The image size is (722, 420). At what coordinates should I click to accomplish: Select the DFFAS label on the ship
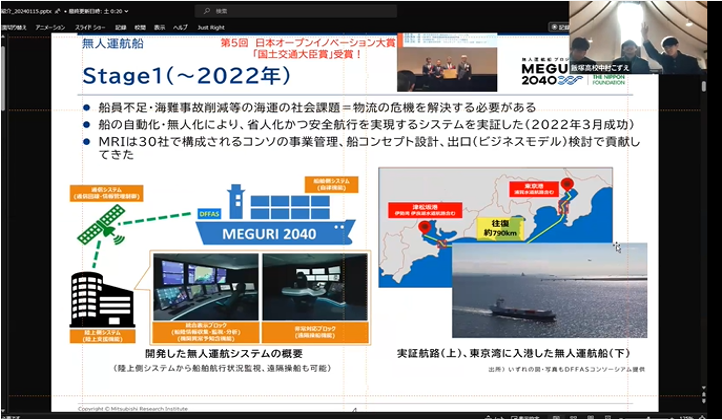[209, 214]
